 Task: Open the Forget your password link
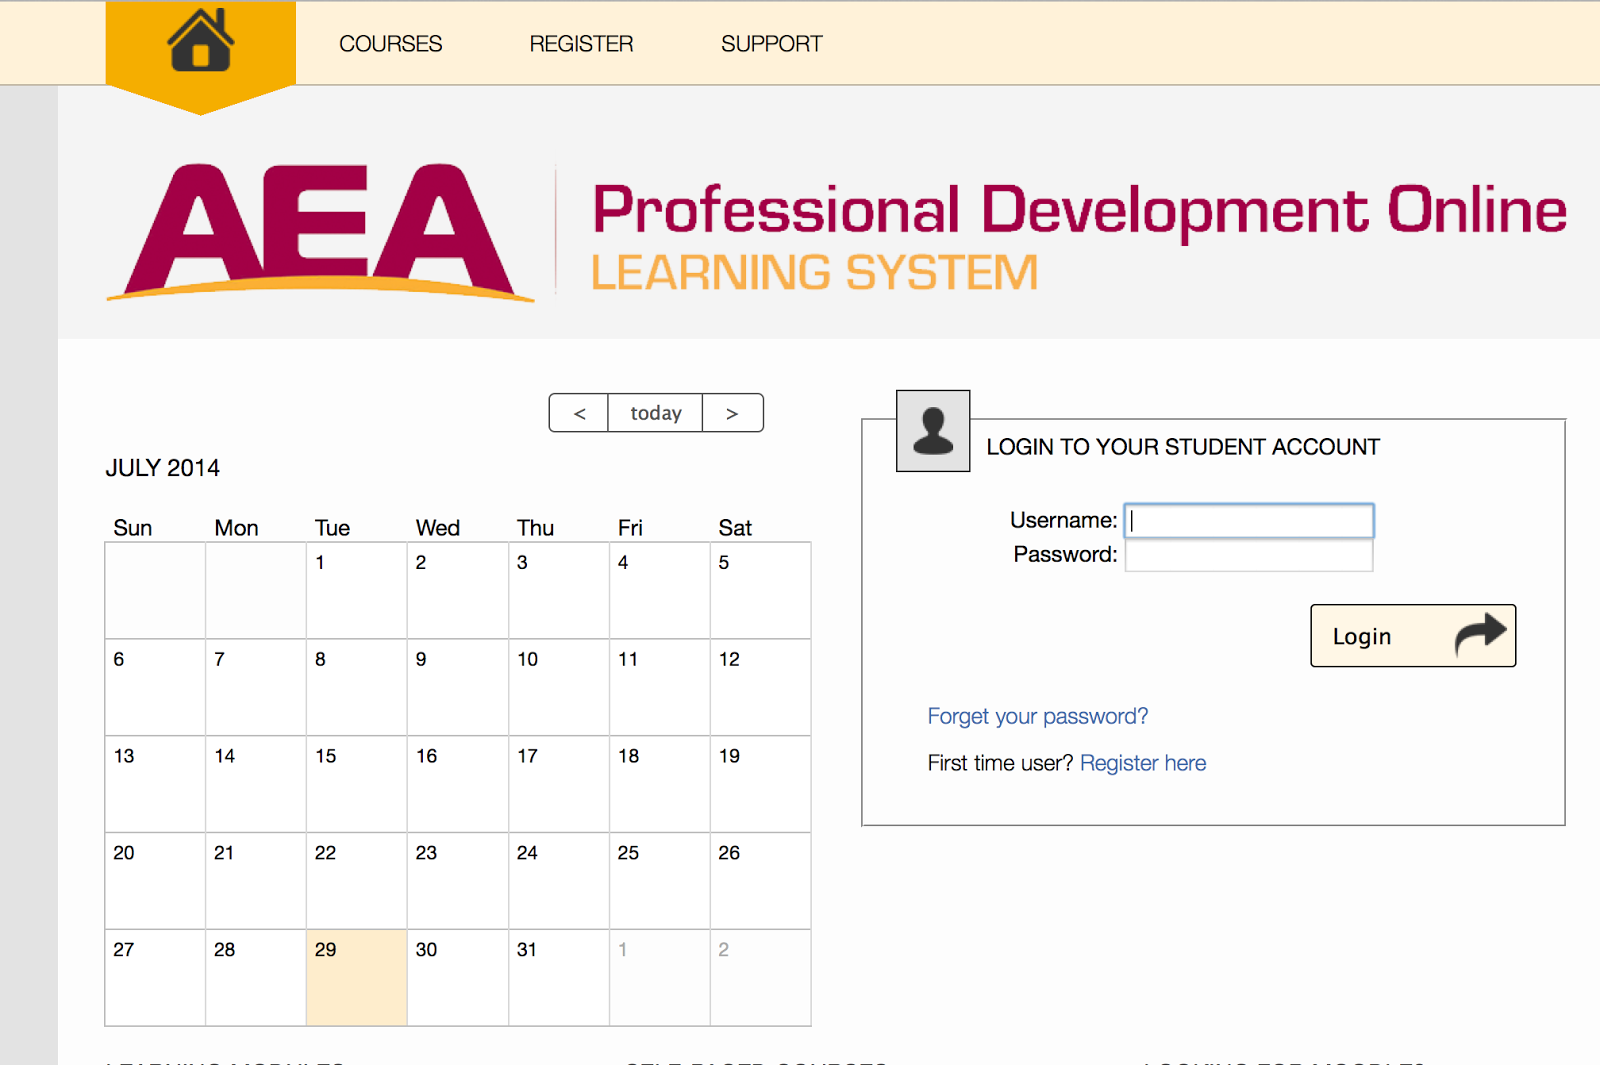tap(1037, 716)
